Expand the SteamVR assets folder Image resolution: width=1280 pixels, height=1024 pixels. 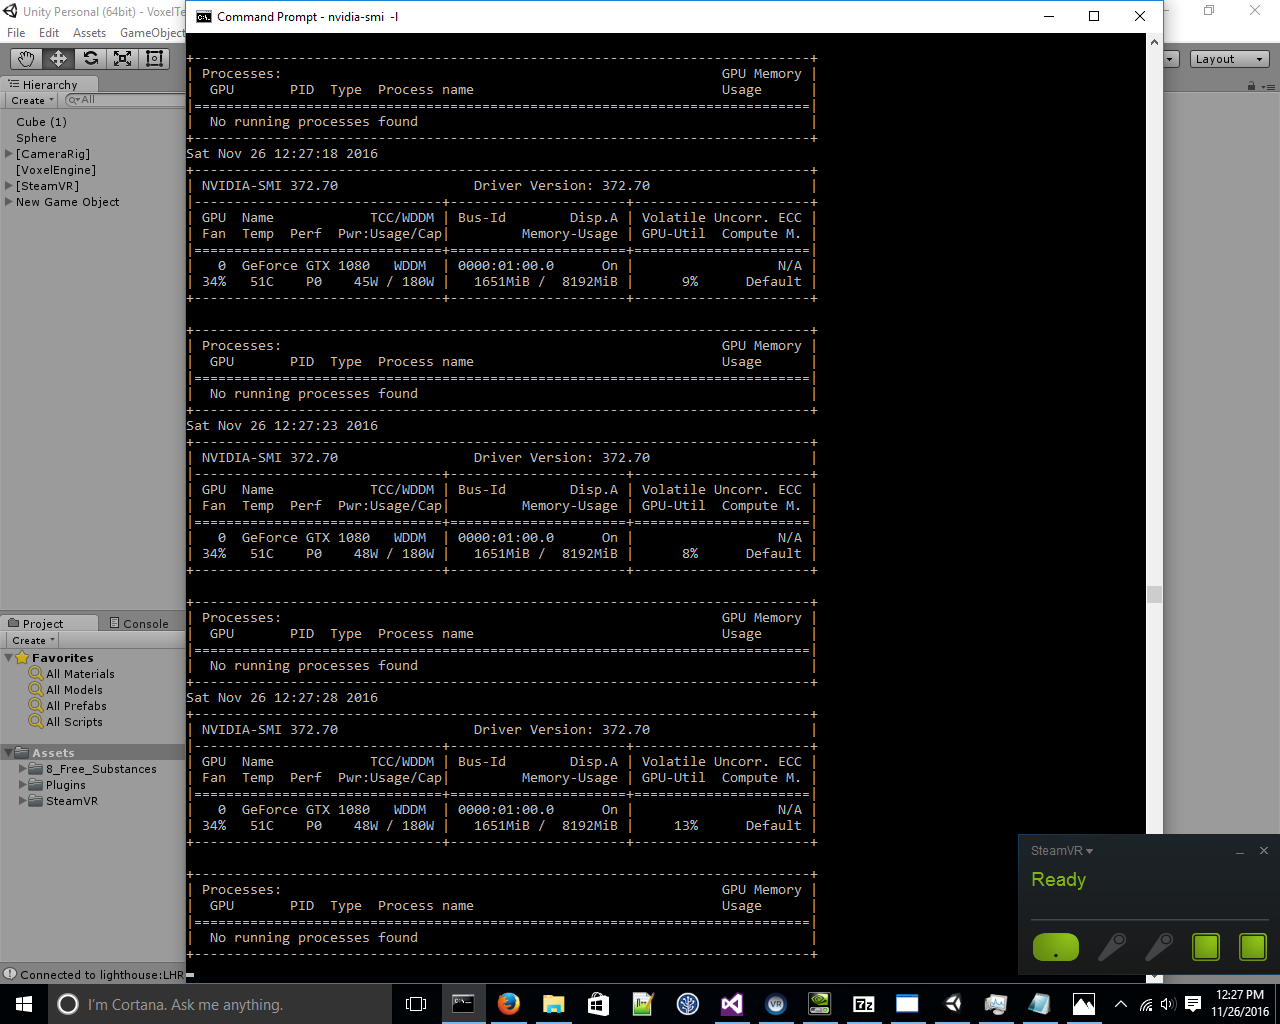tap(22, 801)
